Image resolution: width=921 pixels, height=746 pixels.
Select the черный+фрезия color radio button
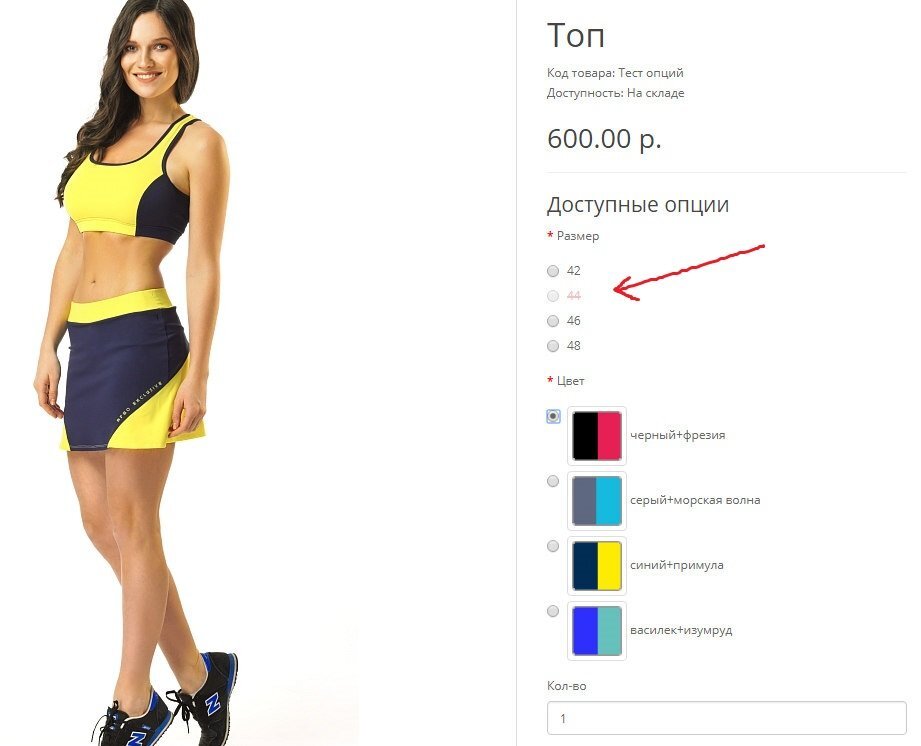pyautogui.click(x=553, y=416)
